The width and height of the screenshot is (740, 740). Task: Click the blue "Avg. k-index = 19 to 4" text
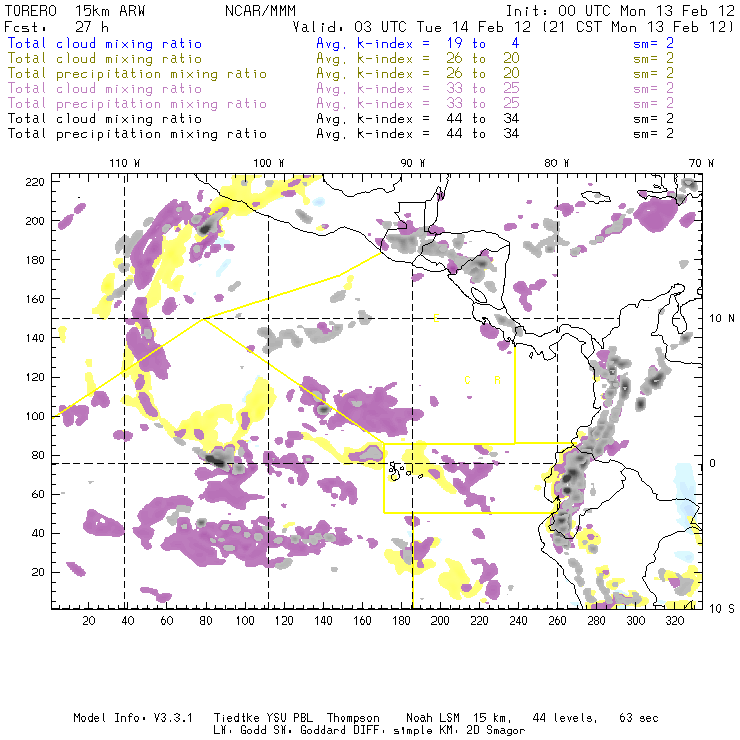pos(418,43)
